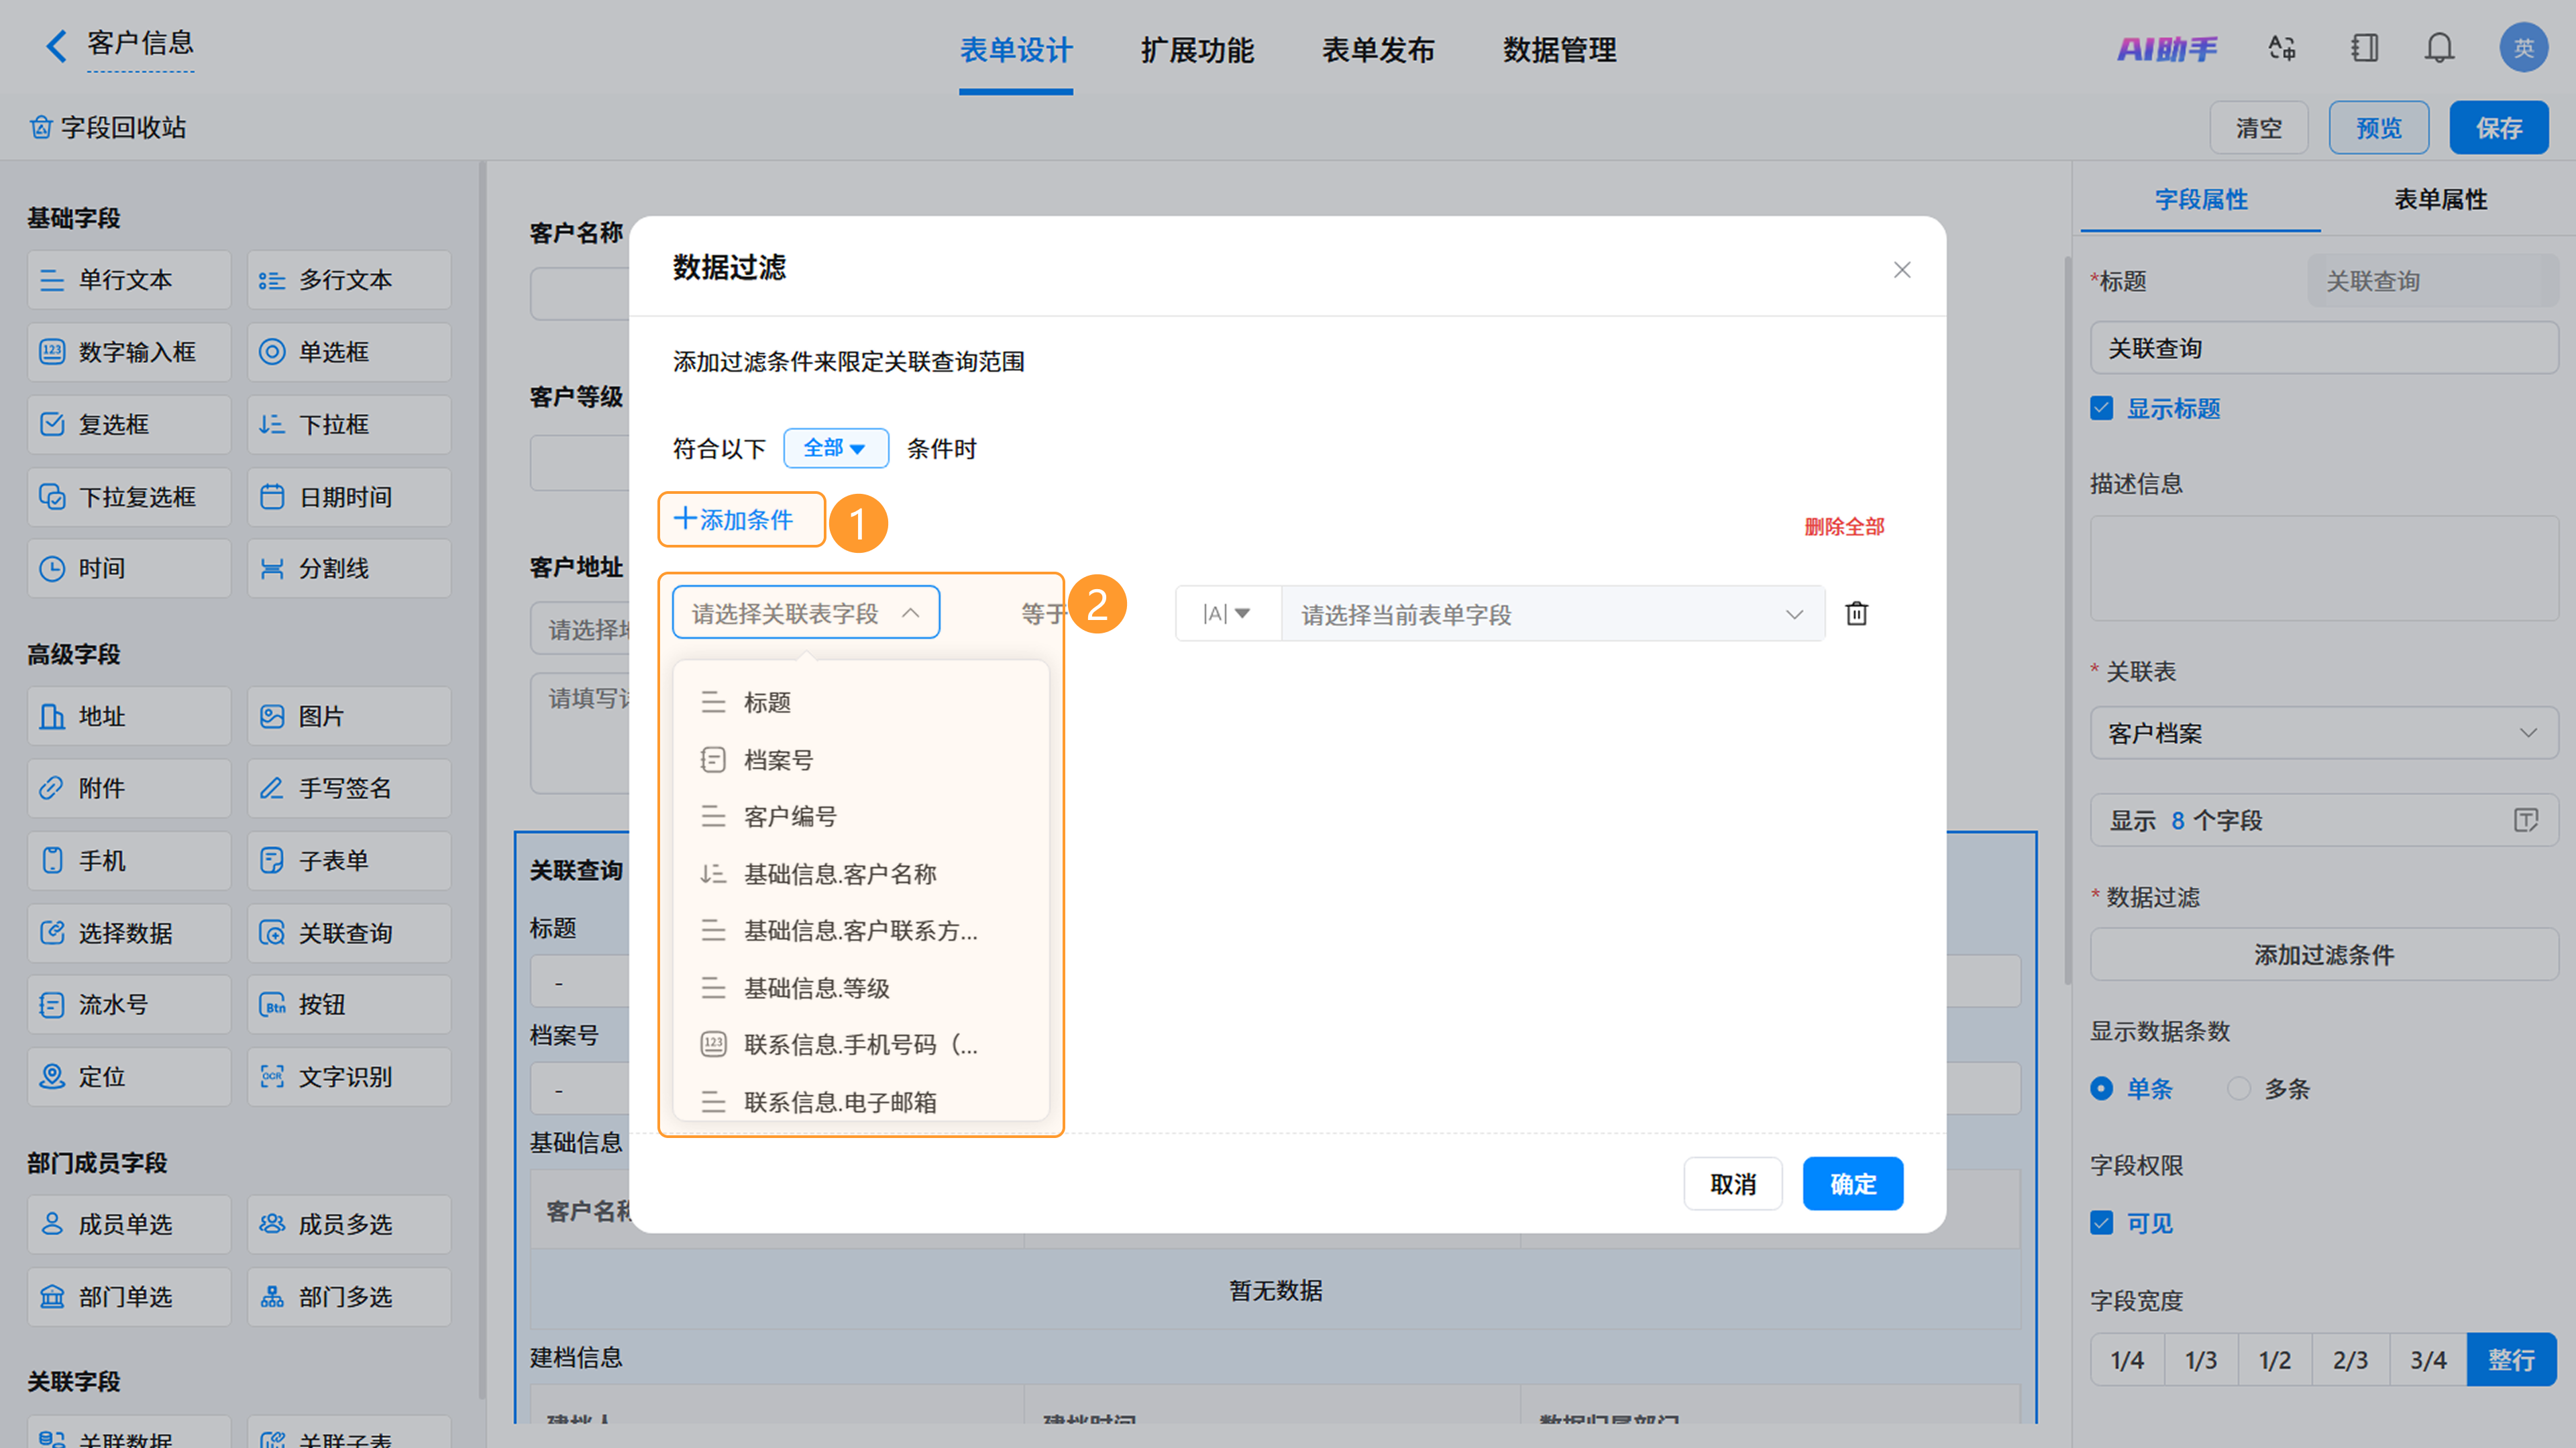
Task: Set field width to 整行
Action: click(2512, 1360)
